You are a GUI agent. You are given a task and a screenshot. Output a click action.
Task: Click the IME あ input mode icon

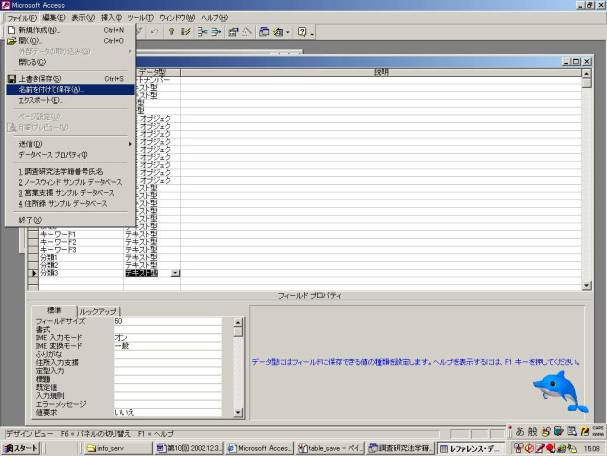click(520, 431)
